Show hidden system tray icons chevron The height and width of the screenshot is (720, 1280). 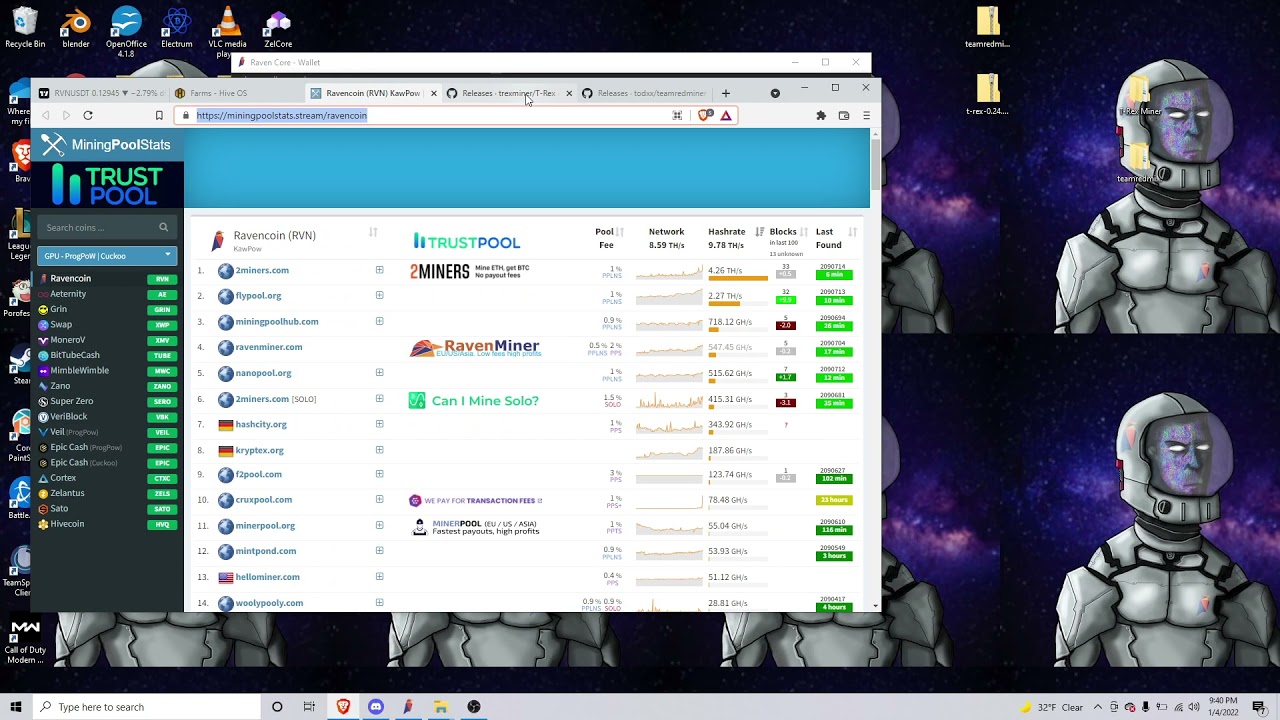click(1097, 707)
